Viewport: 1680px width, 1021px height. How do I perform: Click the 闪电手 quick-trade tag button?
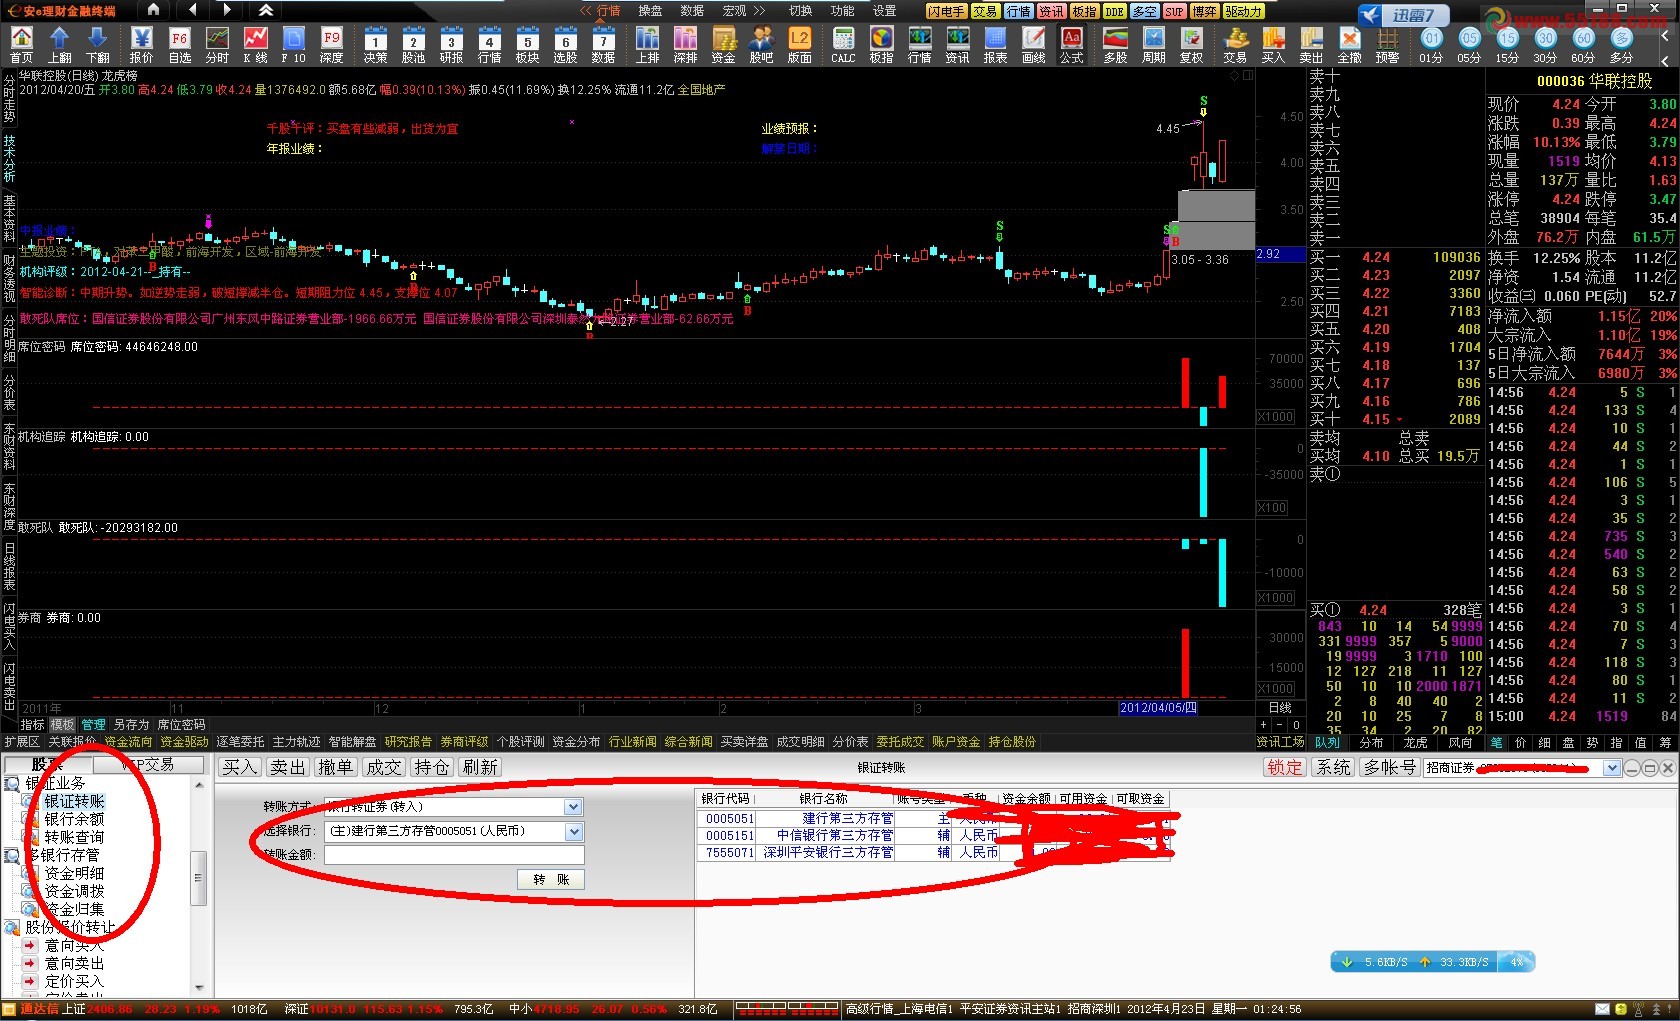point(945,11)
